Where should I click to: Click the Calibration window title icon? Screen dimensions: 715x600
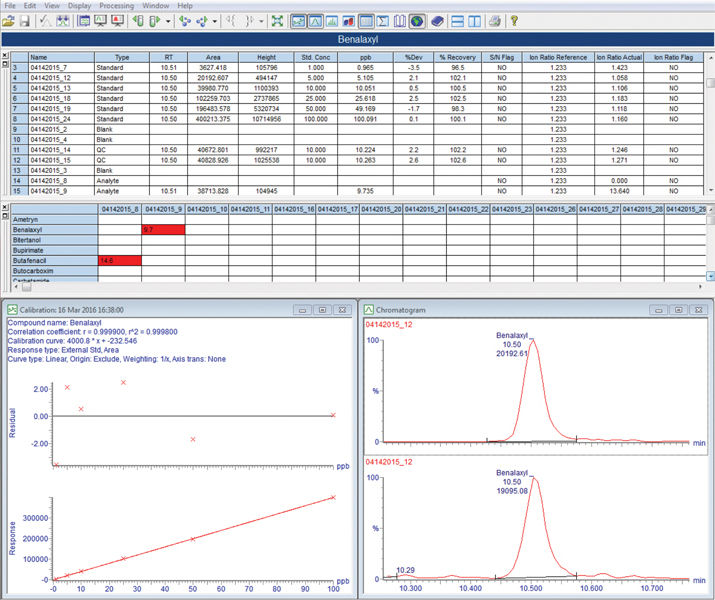click(x=12, y=311)
